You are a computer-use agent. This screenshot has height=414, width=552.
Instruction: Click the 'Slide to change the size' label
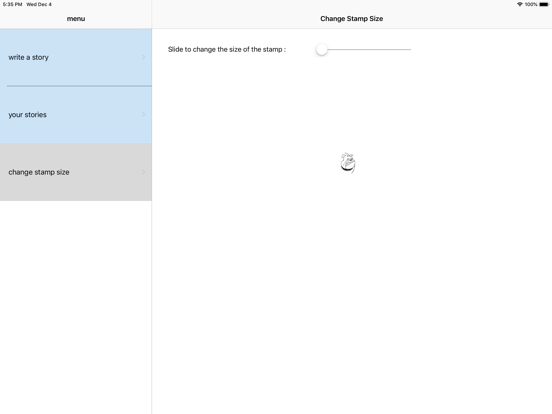point(227,49)
